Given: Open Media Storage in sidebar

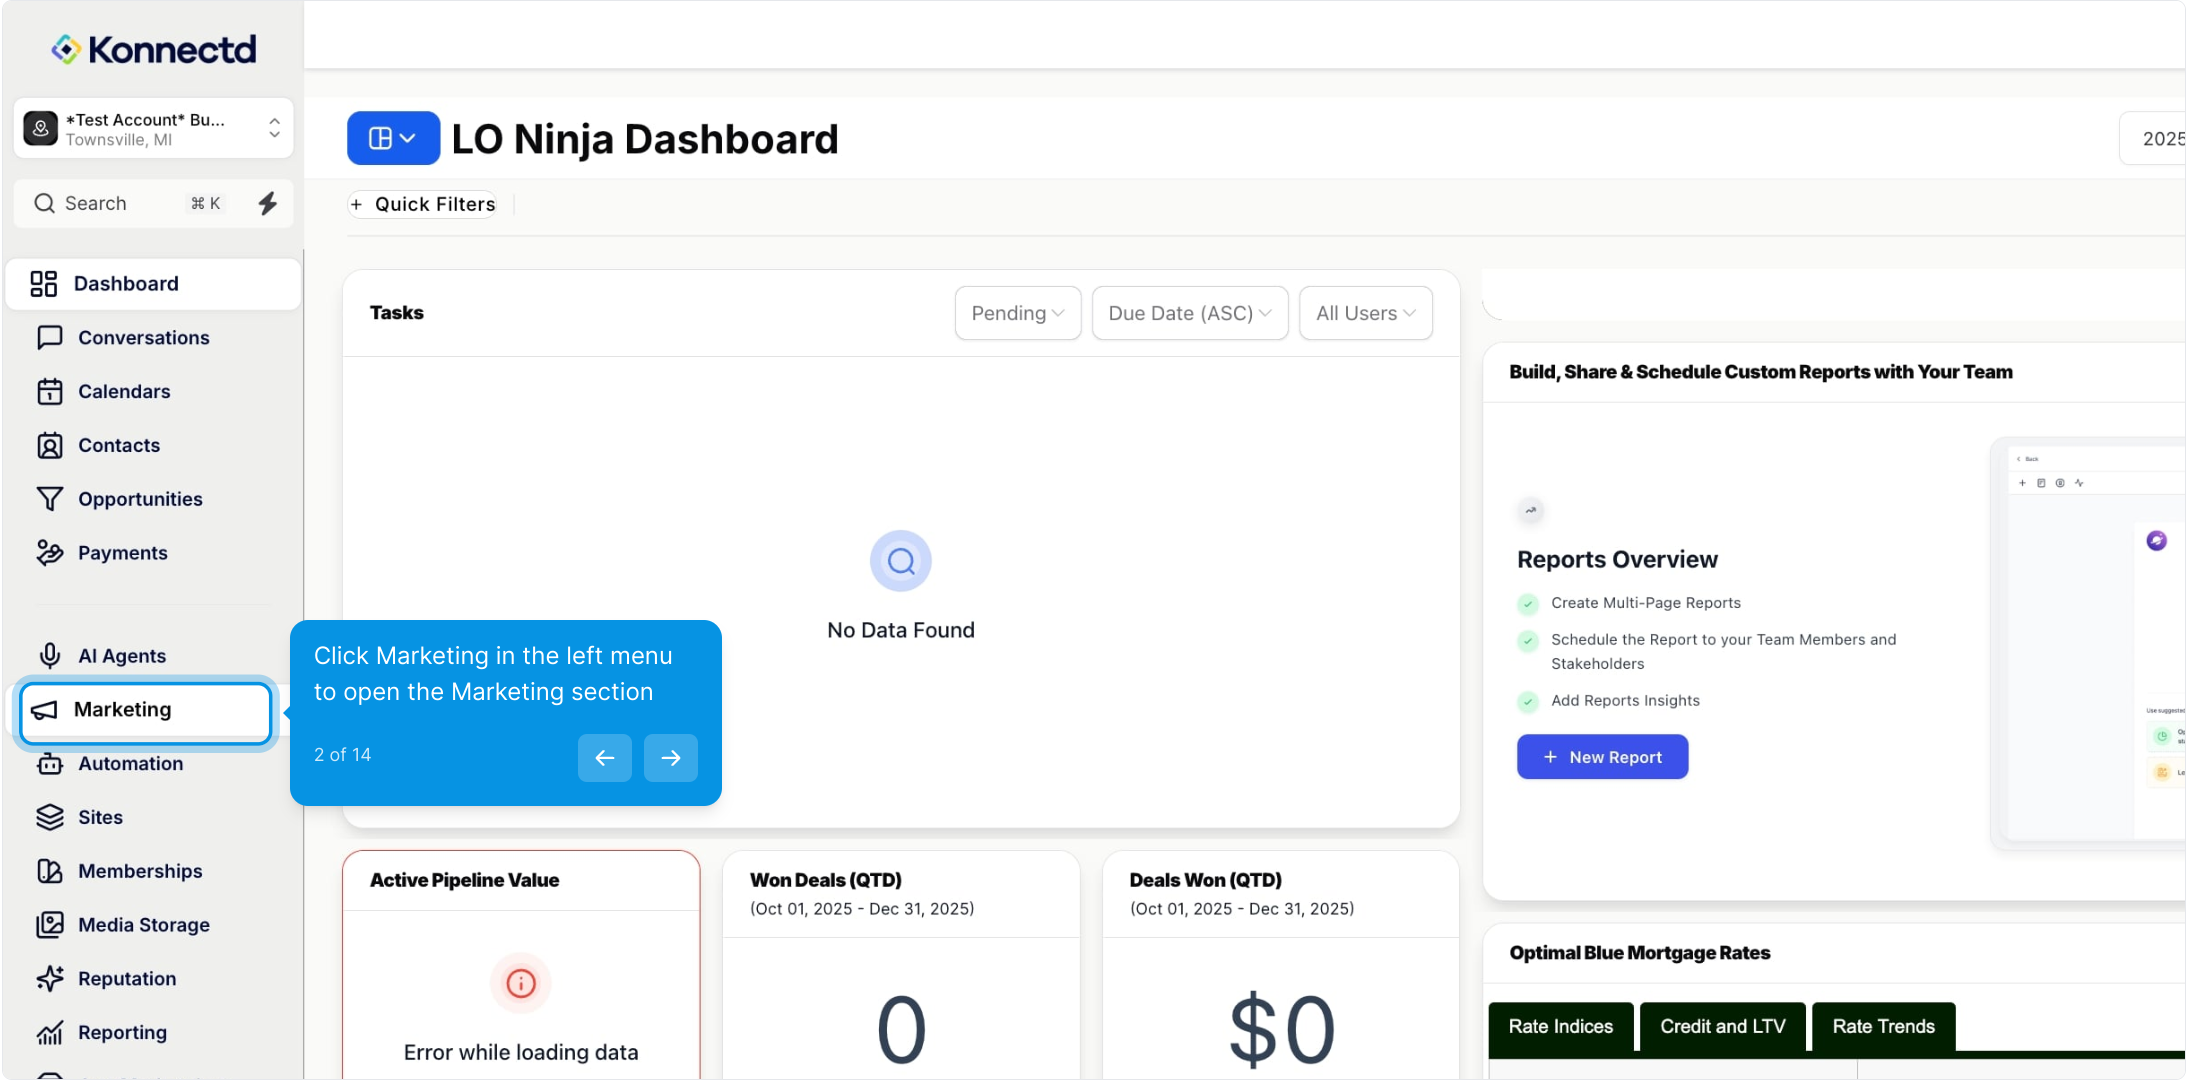Looking at the screenshot, I should pos(143,925).
